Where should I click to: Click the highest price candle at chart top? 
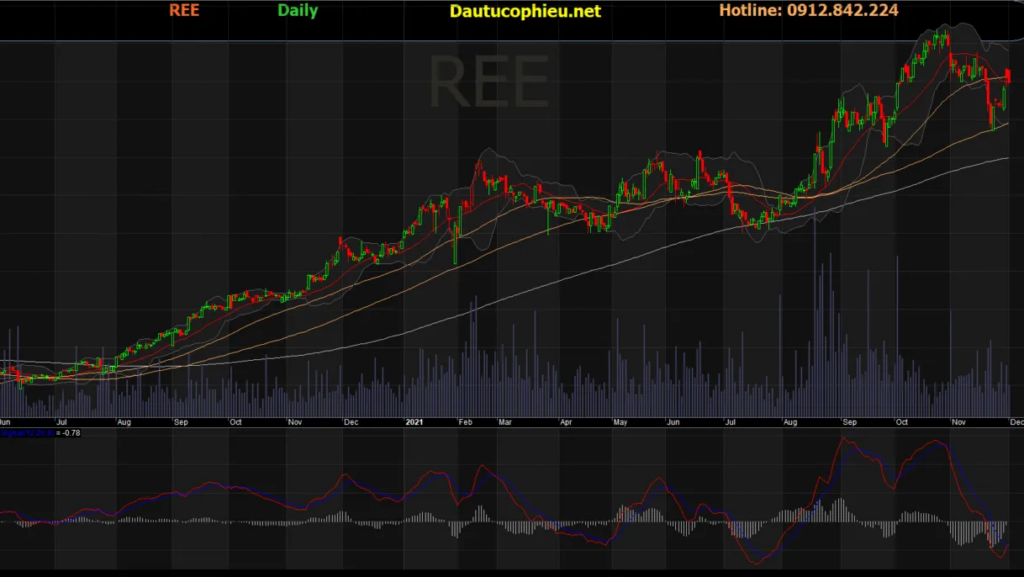pyautogui.click(x=941, y=38)
